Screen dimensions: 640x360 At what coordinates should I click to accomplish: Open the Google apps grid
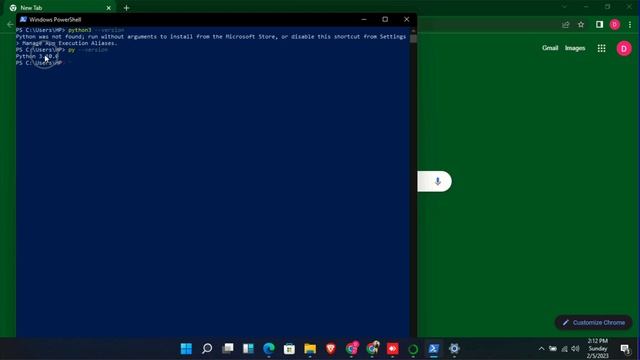click(602, 49)
